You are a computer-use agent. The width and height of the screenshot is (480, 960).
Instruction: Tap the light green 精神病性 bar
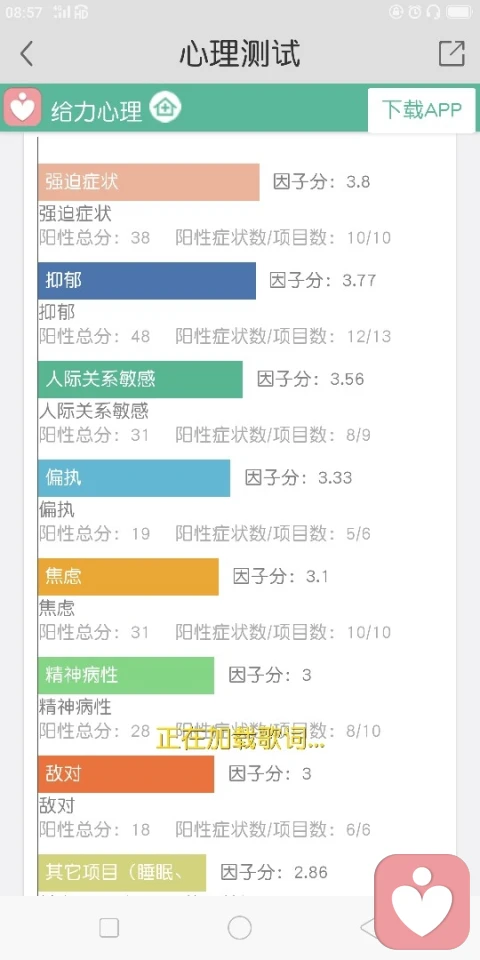126,675
